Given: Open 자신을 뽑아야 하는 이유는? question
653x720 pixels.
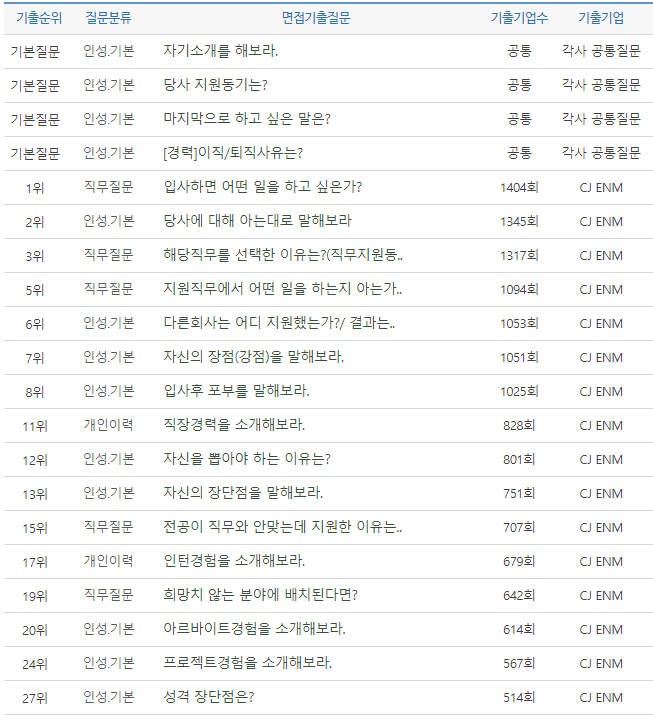Looking at the screenshot, I should [247, 459].
